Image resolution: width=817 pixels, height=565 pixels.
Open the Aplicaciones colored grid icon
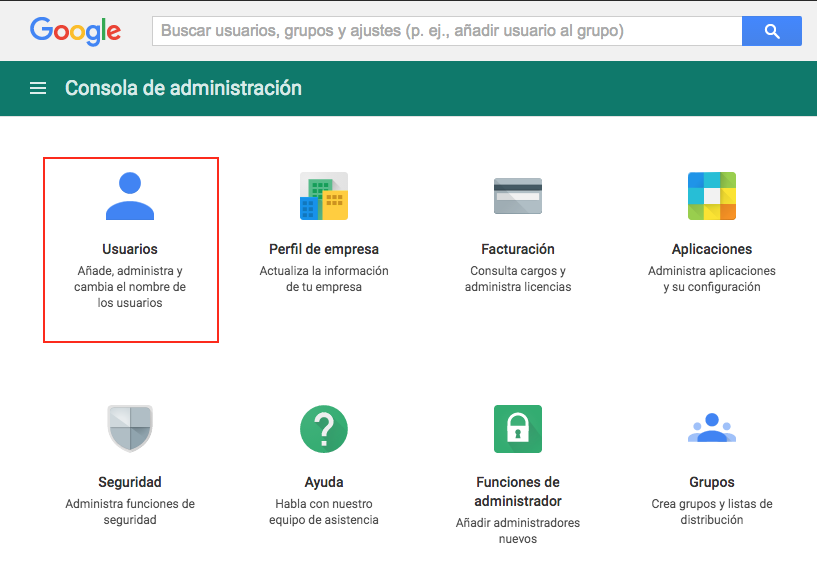(x=712, y=196)
